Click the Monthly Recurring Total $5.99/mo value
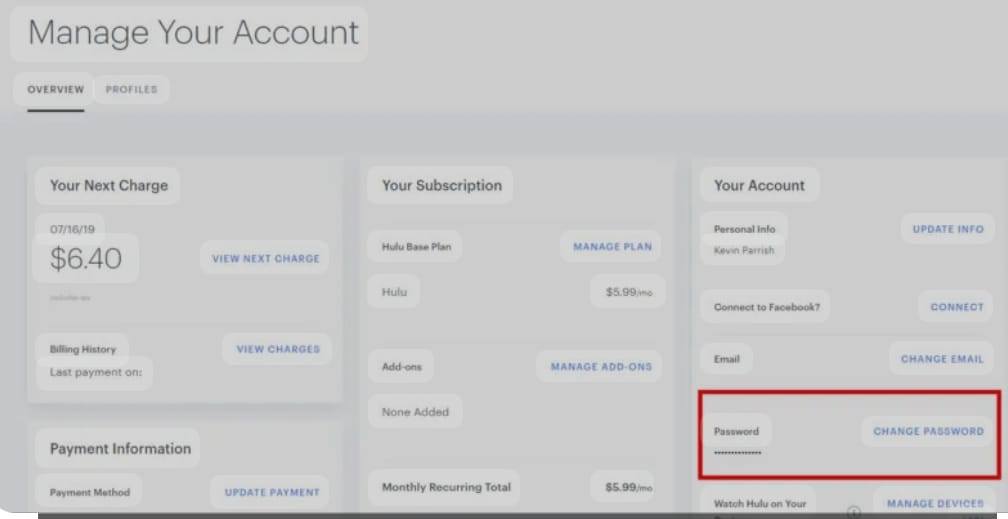The height and width of the screenshot is (519, 1008). [x=629, y=487]
